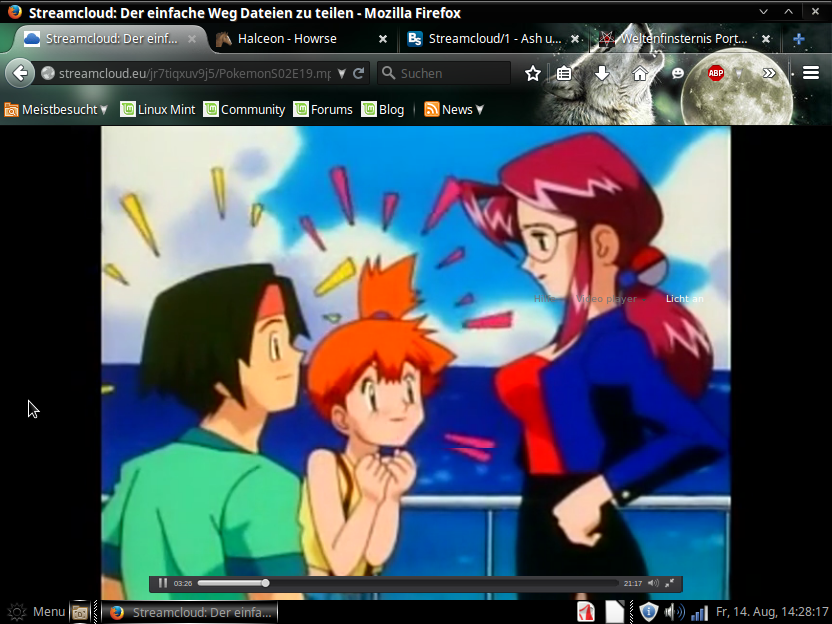Open the Video player link overlay
The image size is (832, 624).
tap(606, 299)
